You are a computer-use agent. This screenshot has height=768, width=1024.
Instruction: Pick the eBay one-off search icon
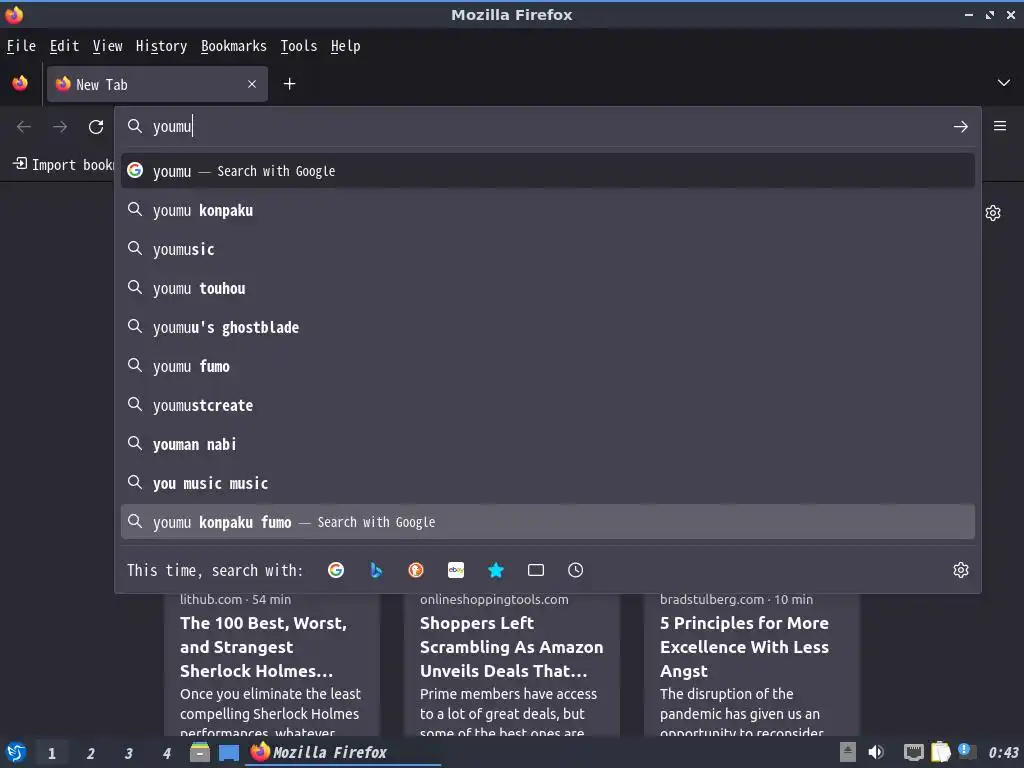(x=456, y=570)
